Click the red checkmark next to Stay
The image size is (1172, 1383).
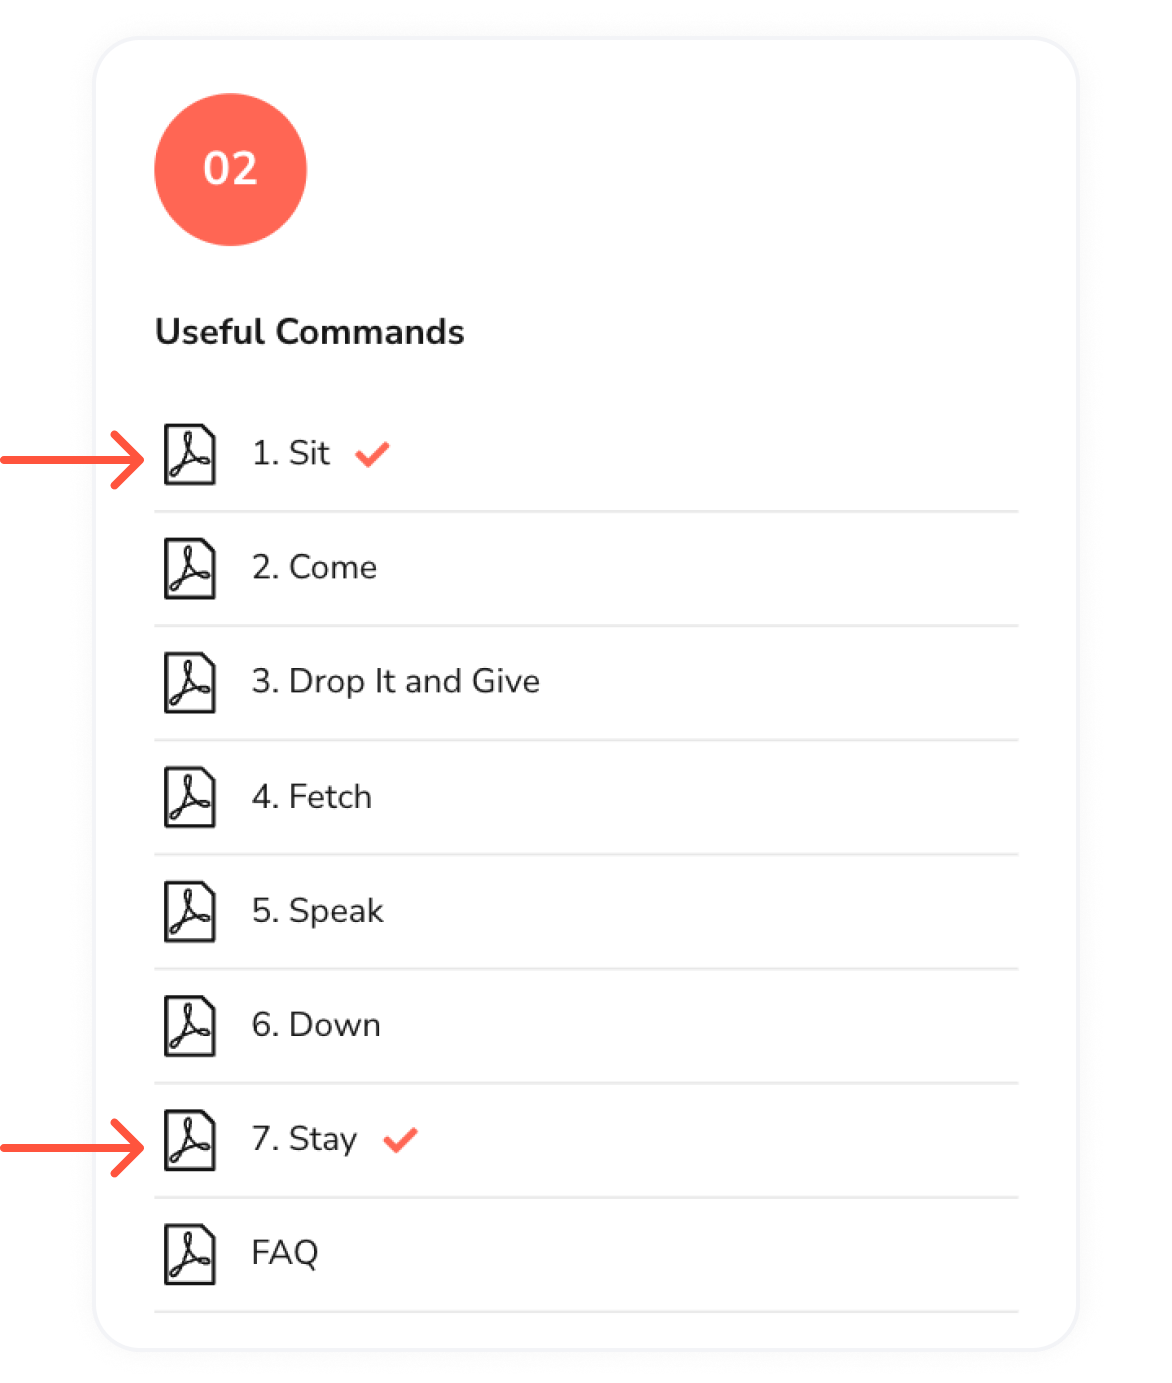click(x=400, y=1140)
